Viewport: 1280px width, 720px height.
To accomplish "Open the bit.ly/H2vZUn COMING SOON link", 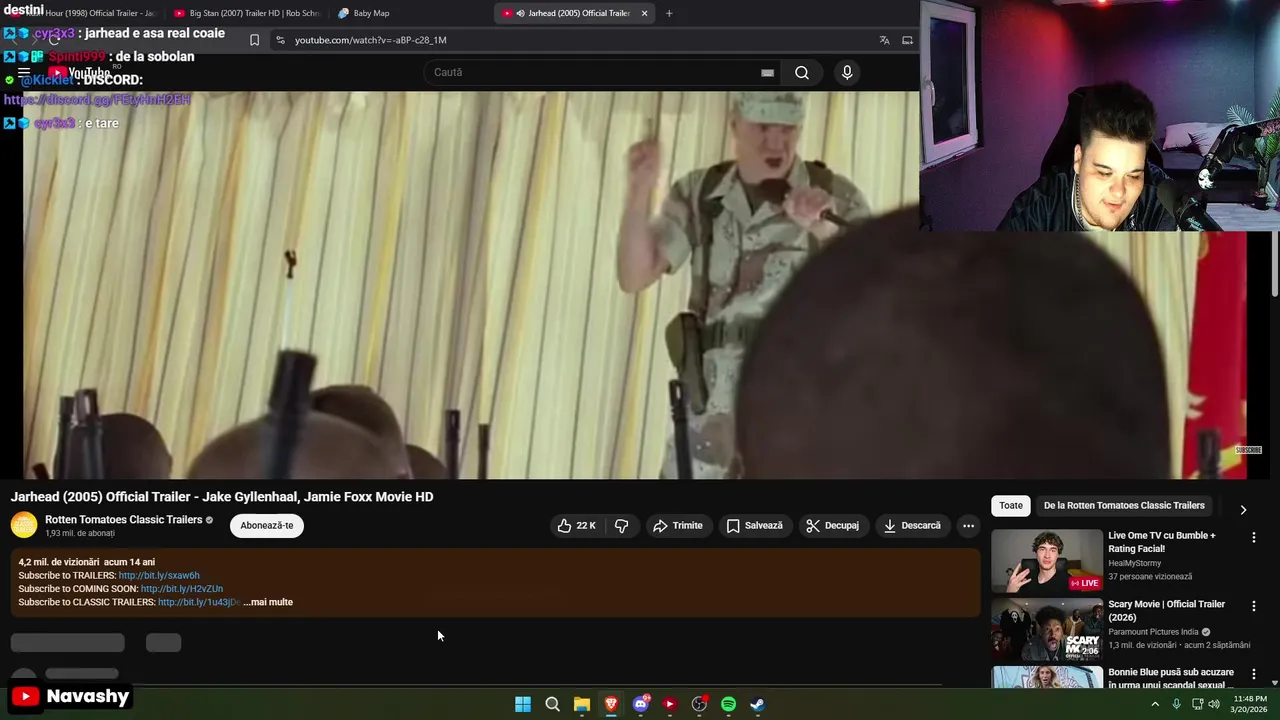I will (182, 589).
